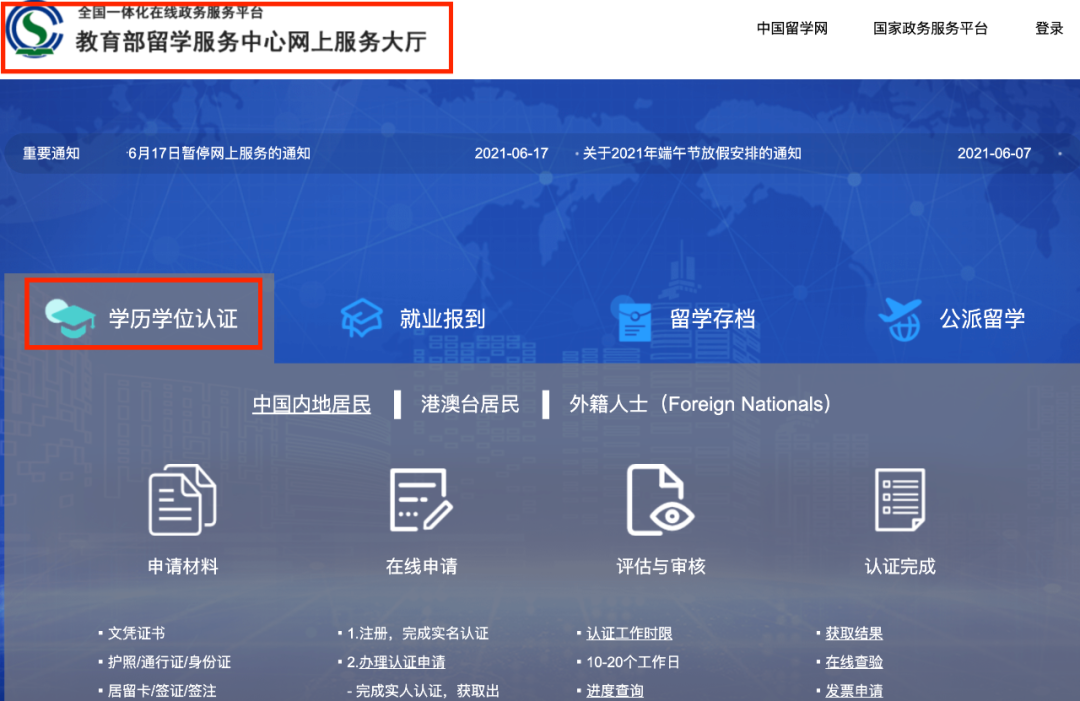Screen dimensions: 1080x701
Task: Select the 在线申请 pencil form icon
Action: point(420,502)
